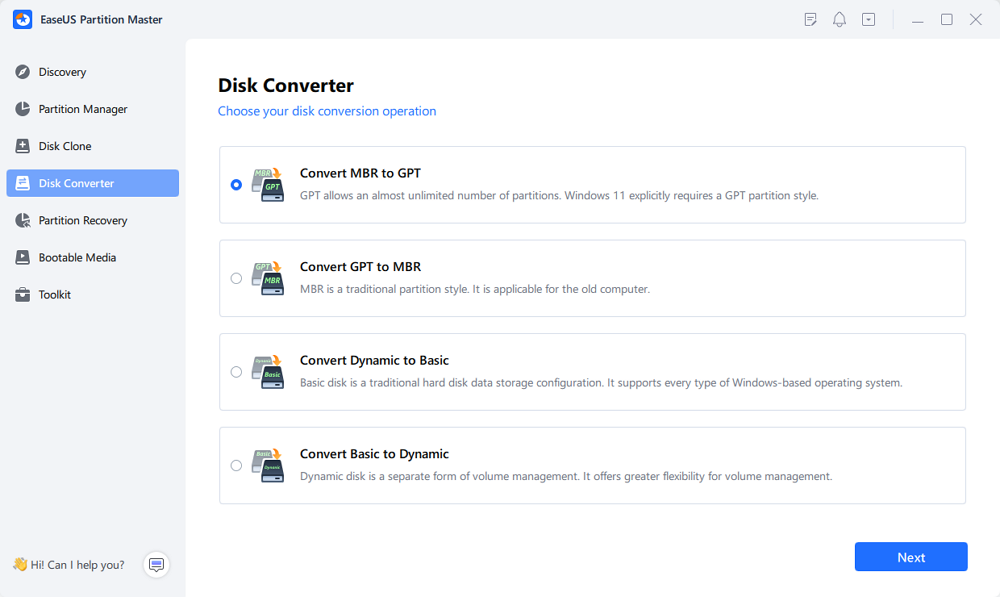Image resolution: width=1000 pixels, height=597 pixels.
Task: Click the Partition Manager pie icon
Action: click(22, 109)
